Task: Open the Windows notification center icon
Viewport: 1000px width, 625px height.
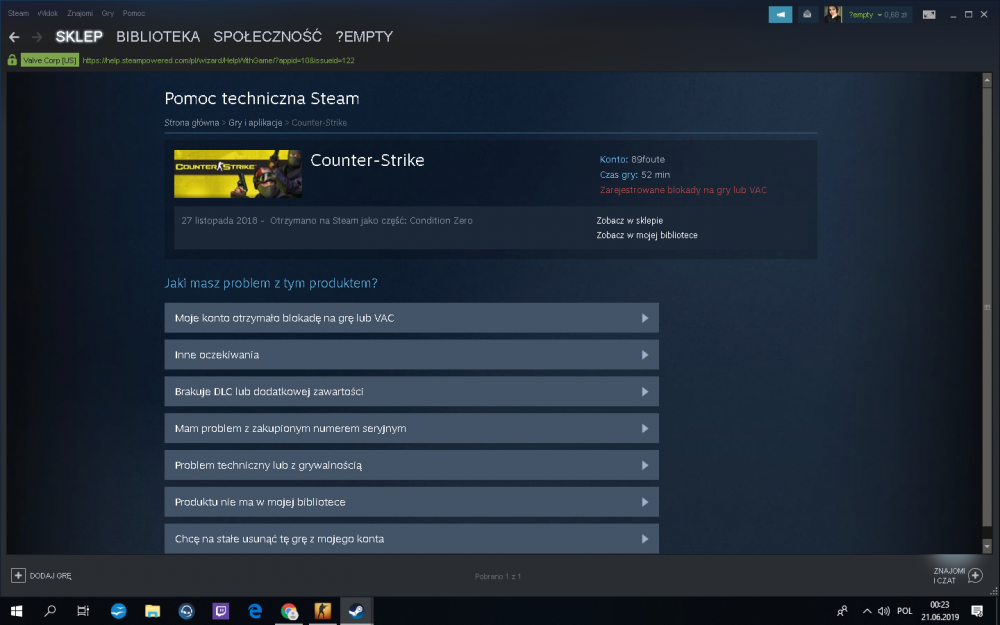Action: (x=977, y=611)
